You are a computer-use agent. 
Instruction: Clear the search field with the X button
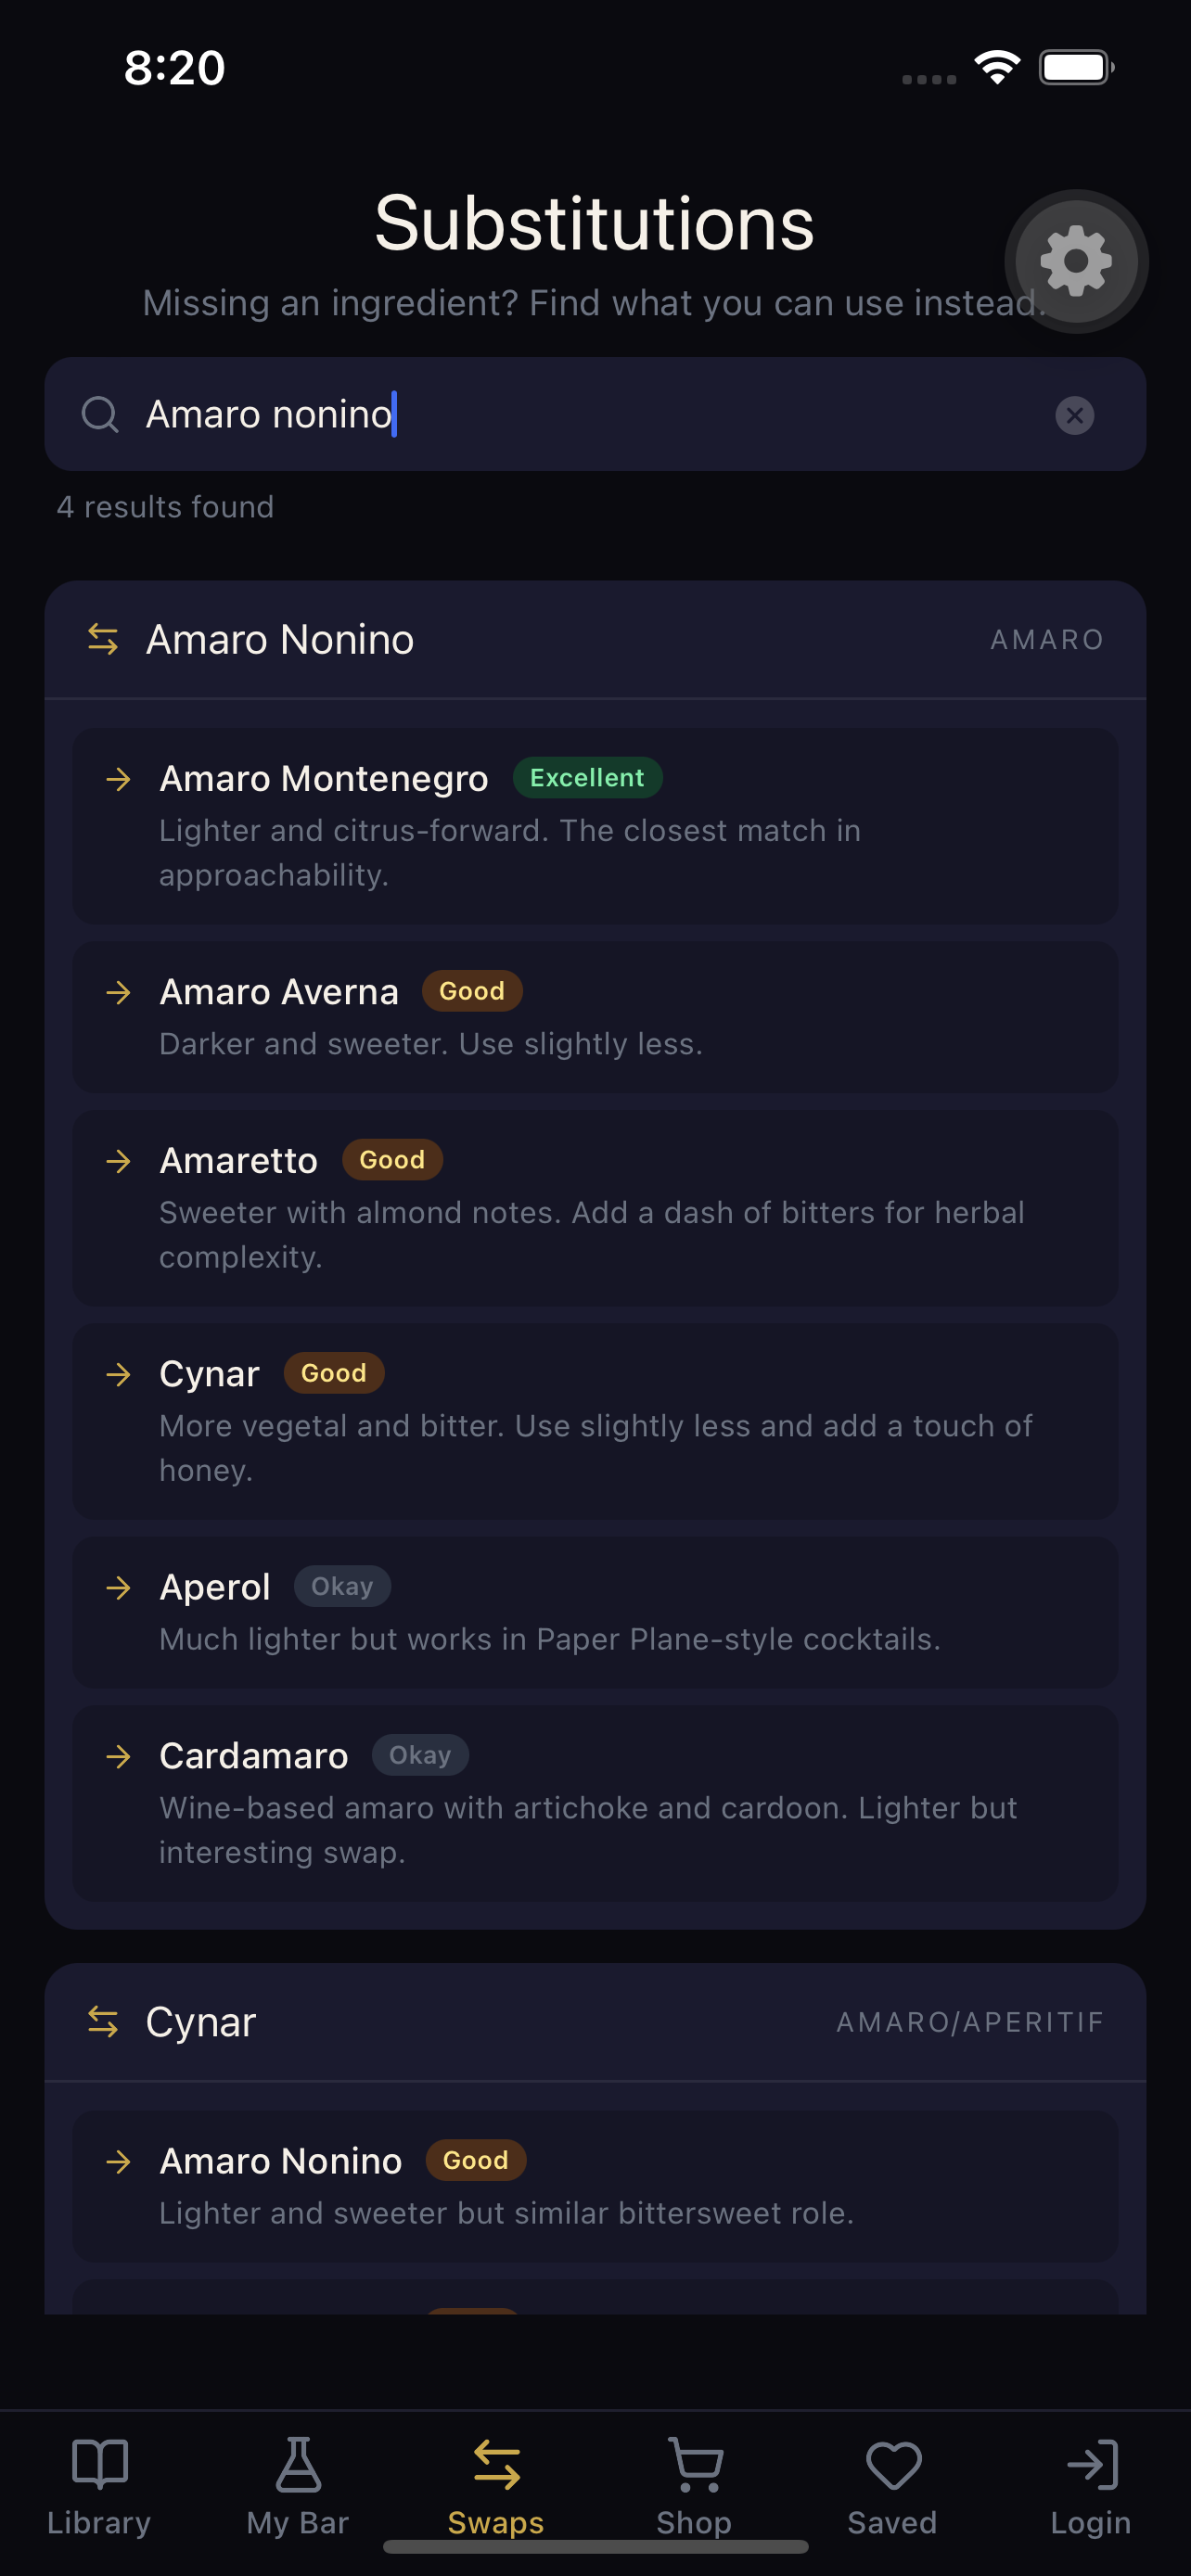pos(1075,415)
